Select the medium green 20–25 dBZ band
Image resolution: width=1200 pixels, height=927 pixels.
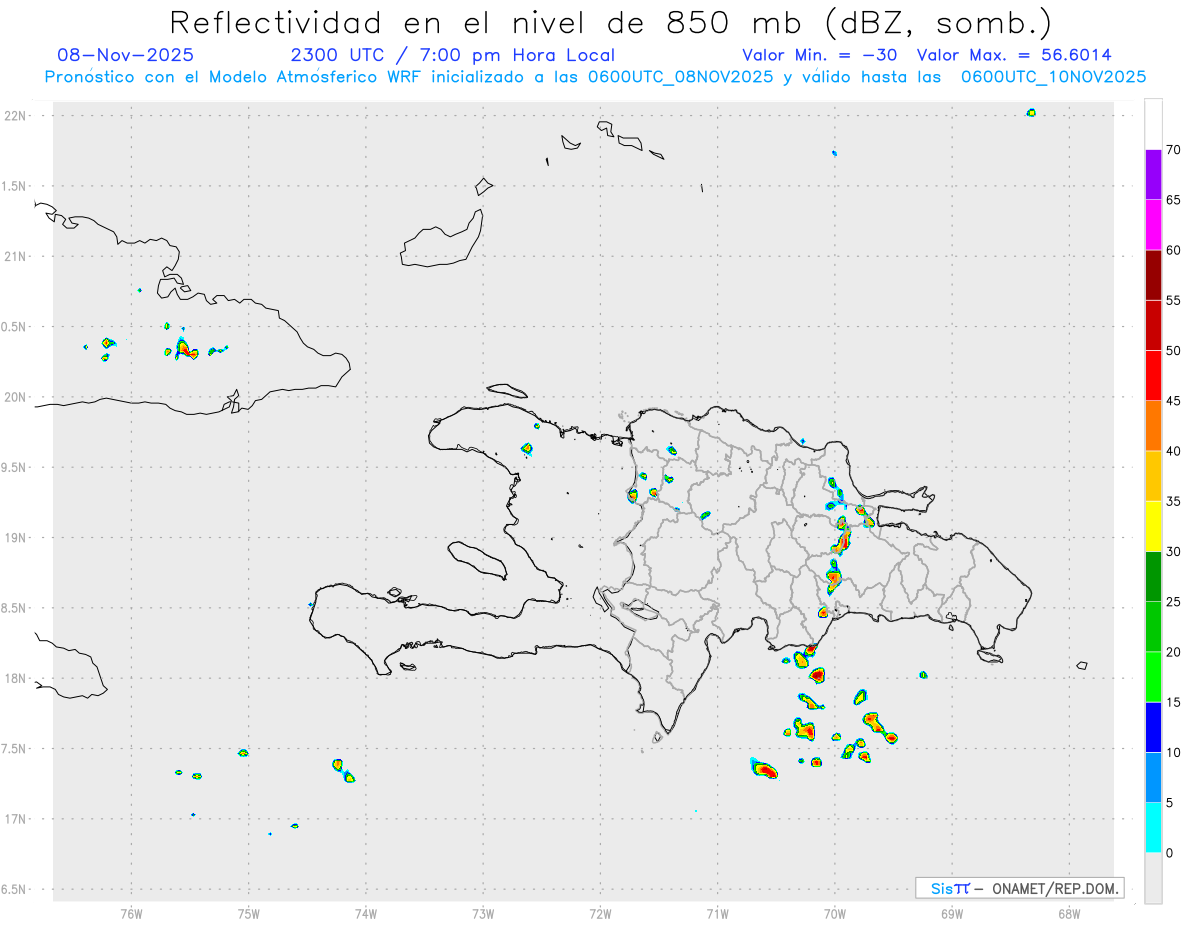click(x=1153, y=627)
